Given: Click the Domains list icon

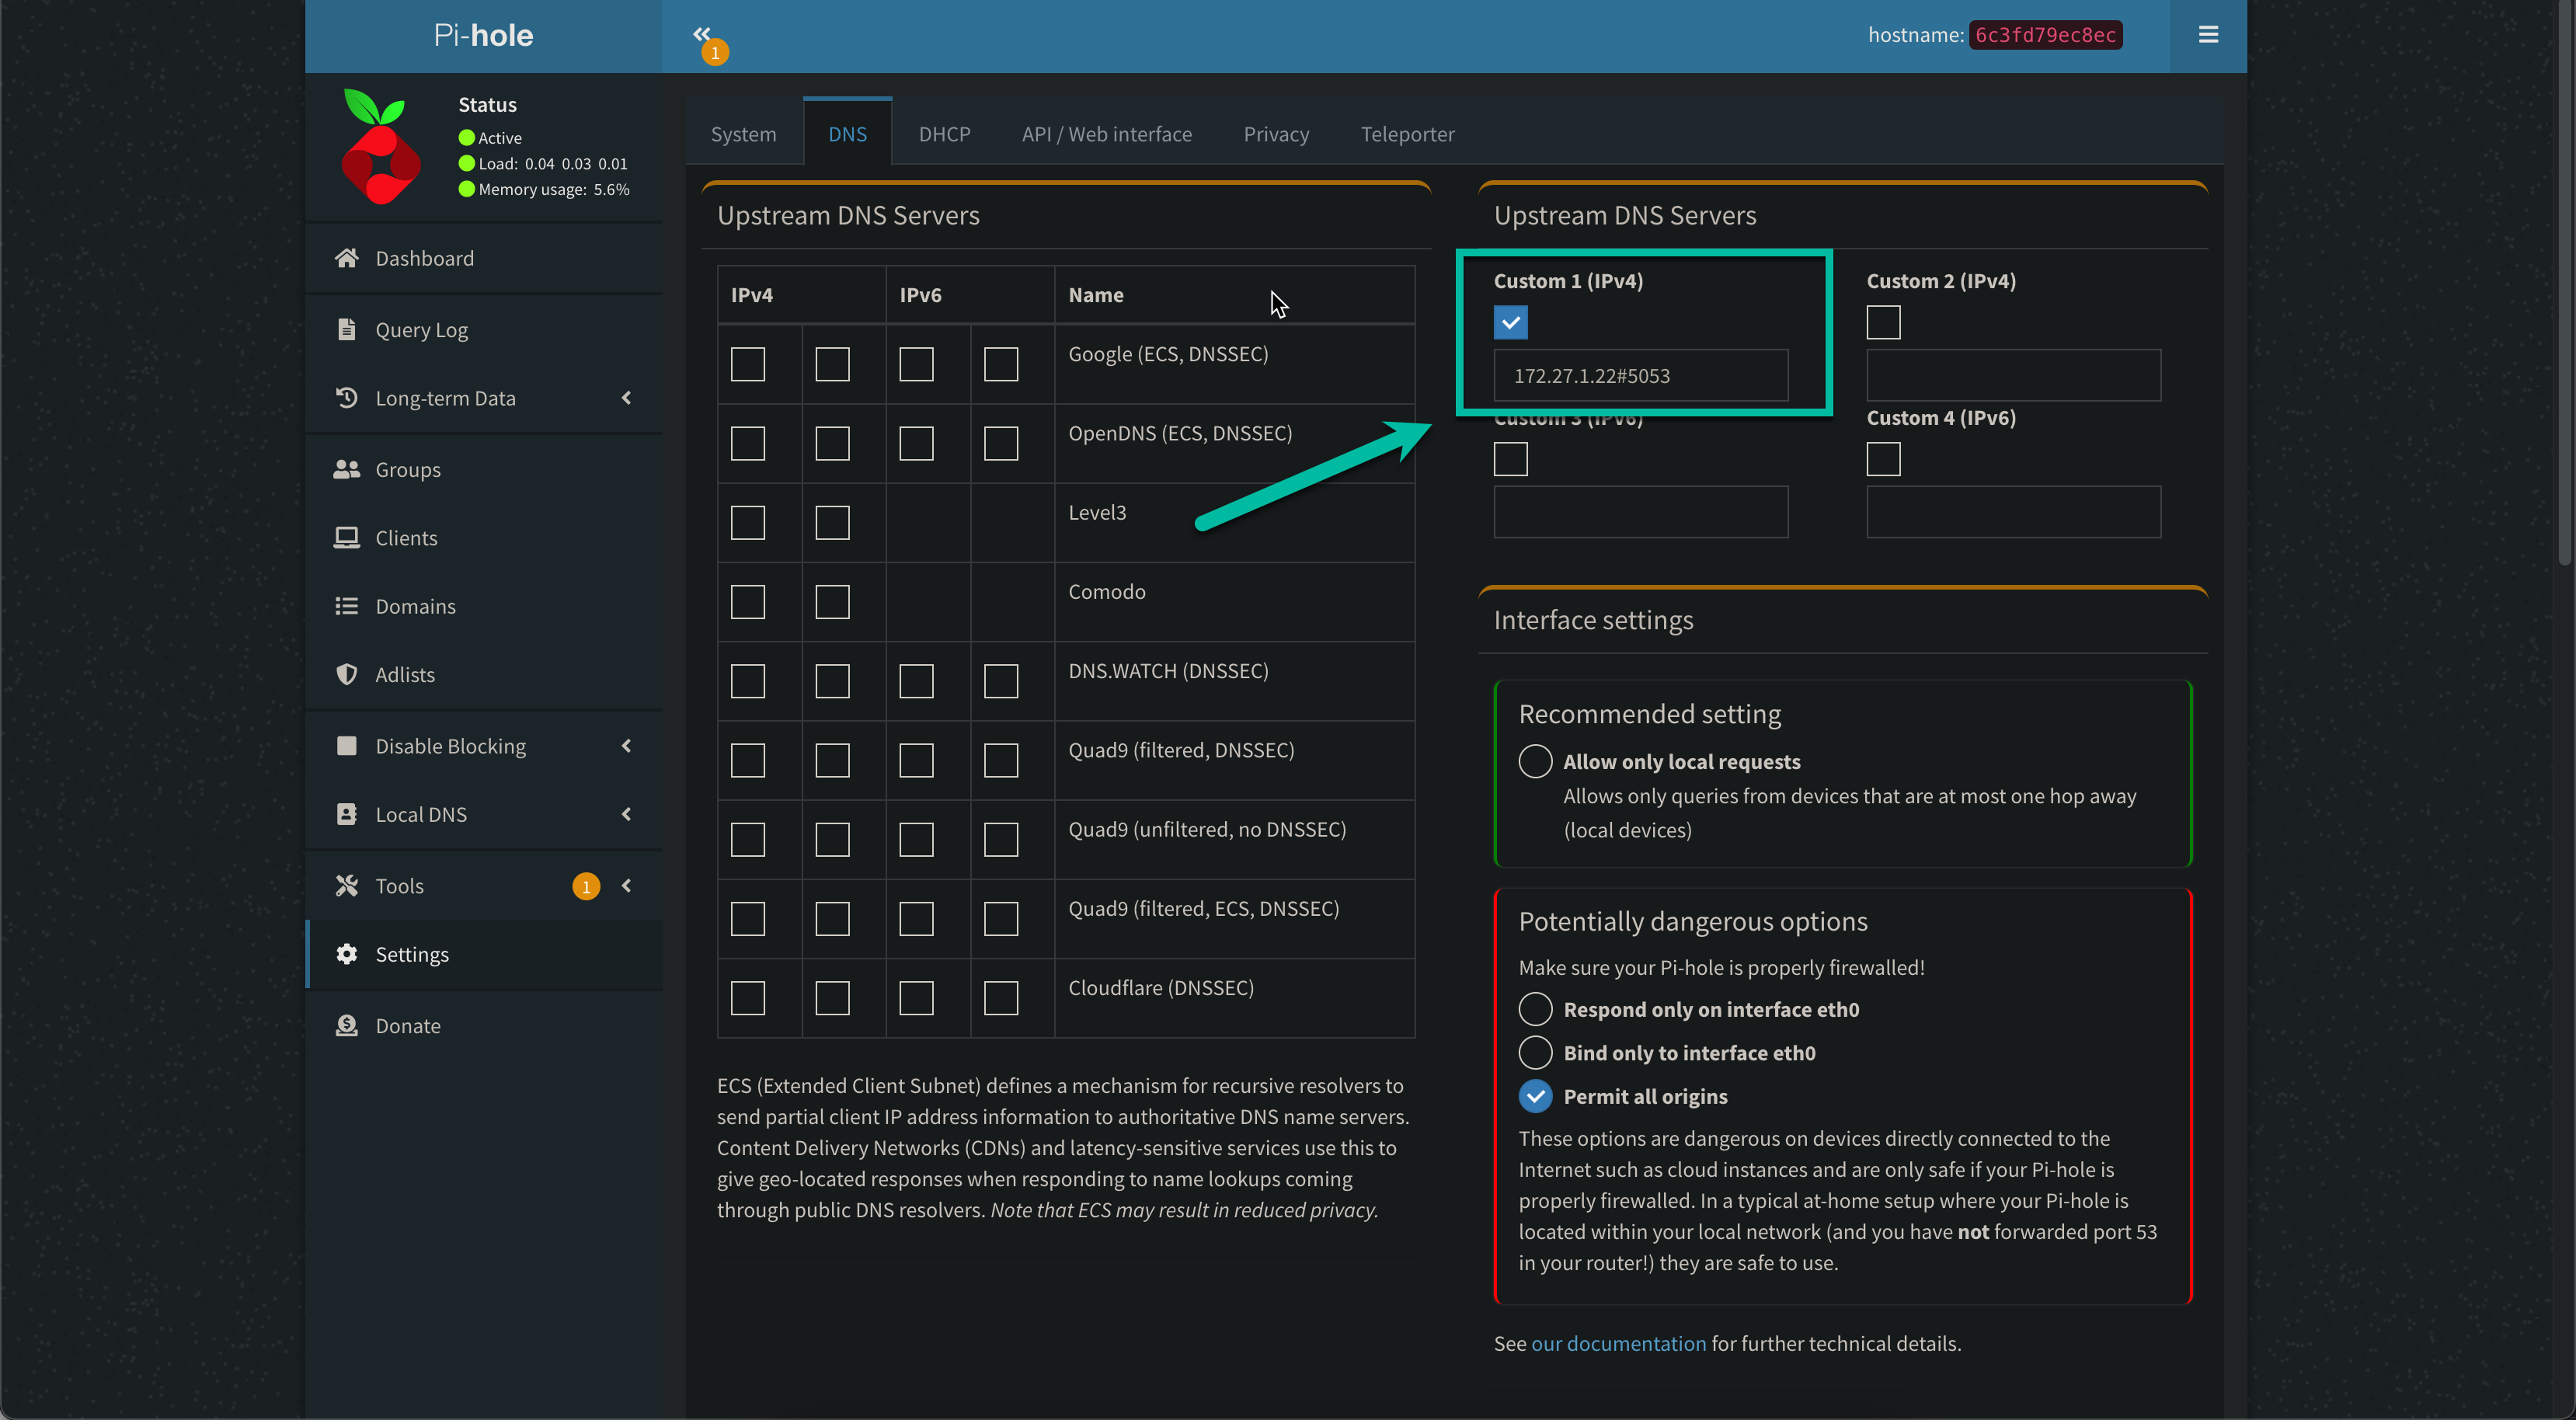Looking at the screenshot, I should point(346,606).
